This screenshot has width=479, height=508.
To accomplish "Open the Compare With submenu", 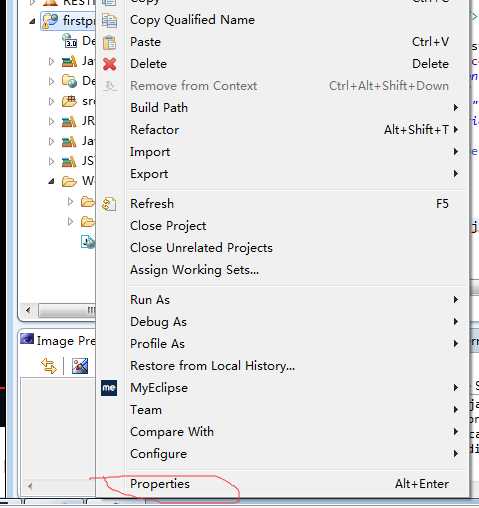I will click(172, 432).
